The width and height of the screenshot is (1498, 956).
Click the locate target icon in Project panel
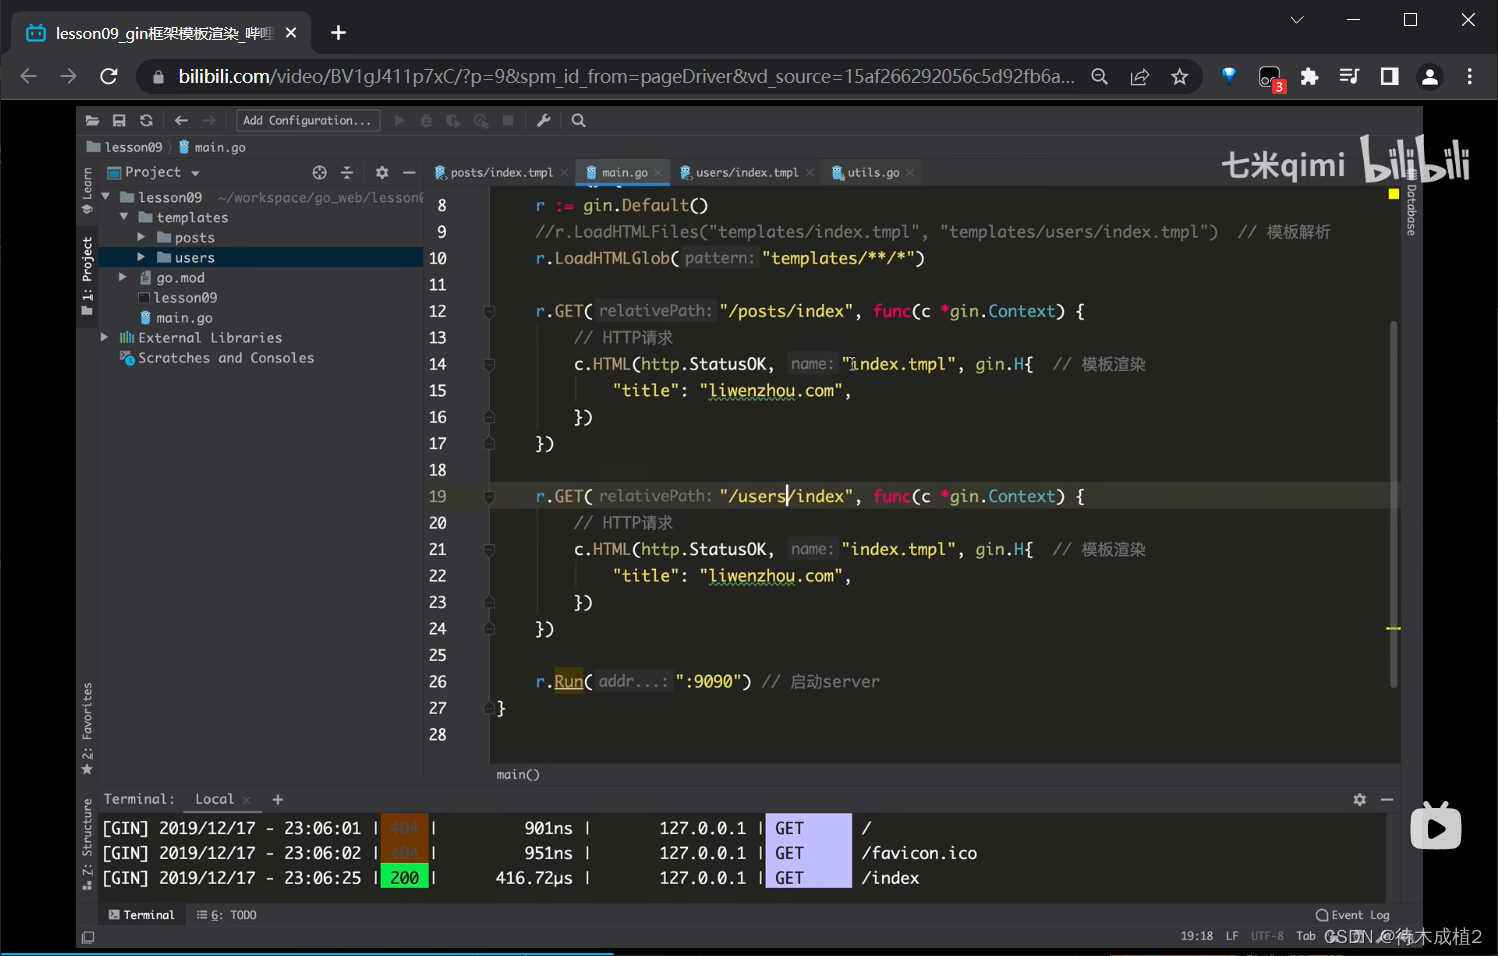[319, 173]
